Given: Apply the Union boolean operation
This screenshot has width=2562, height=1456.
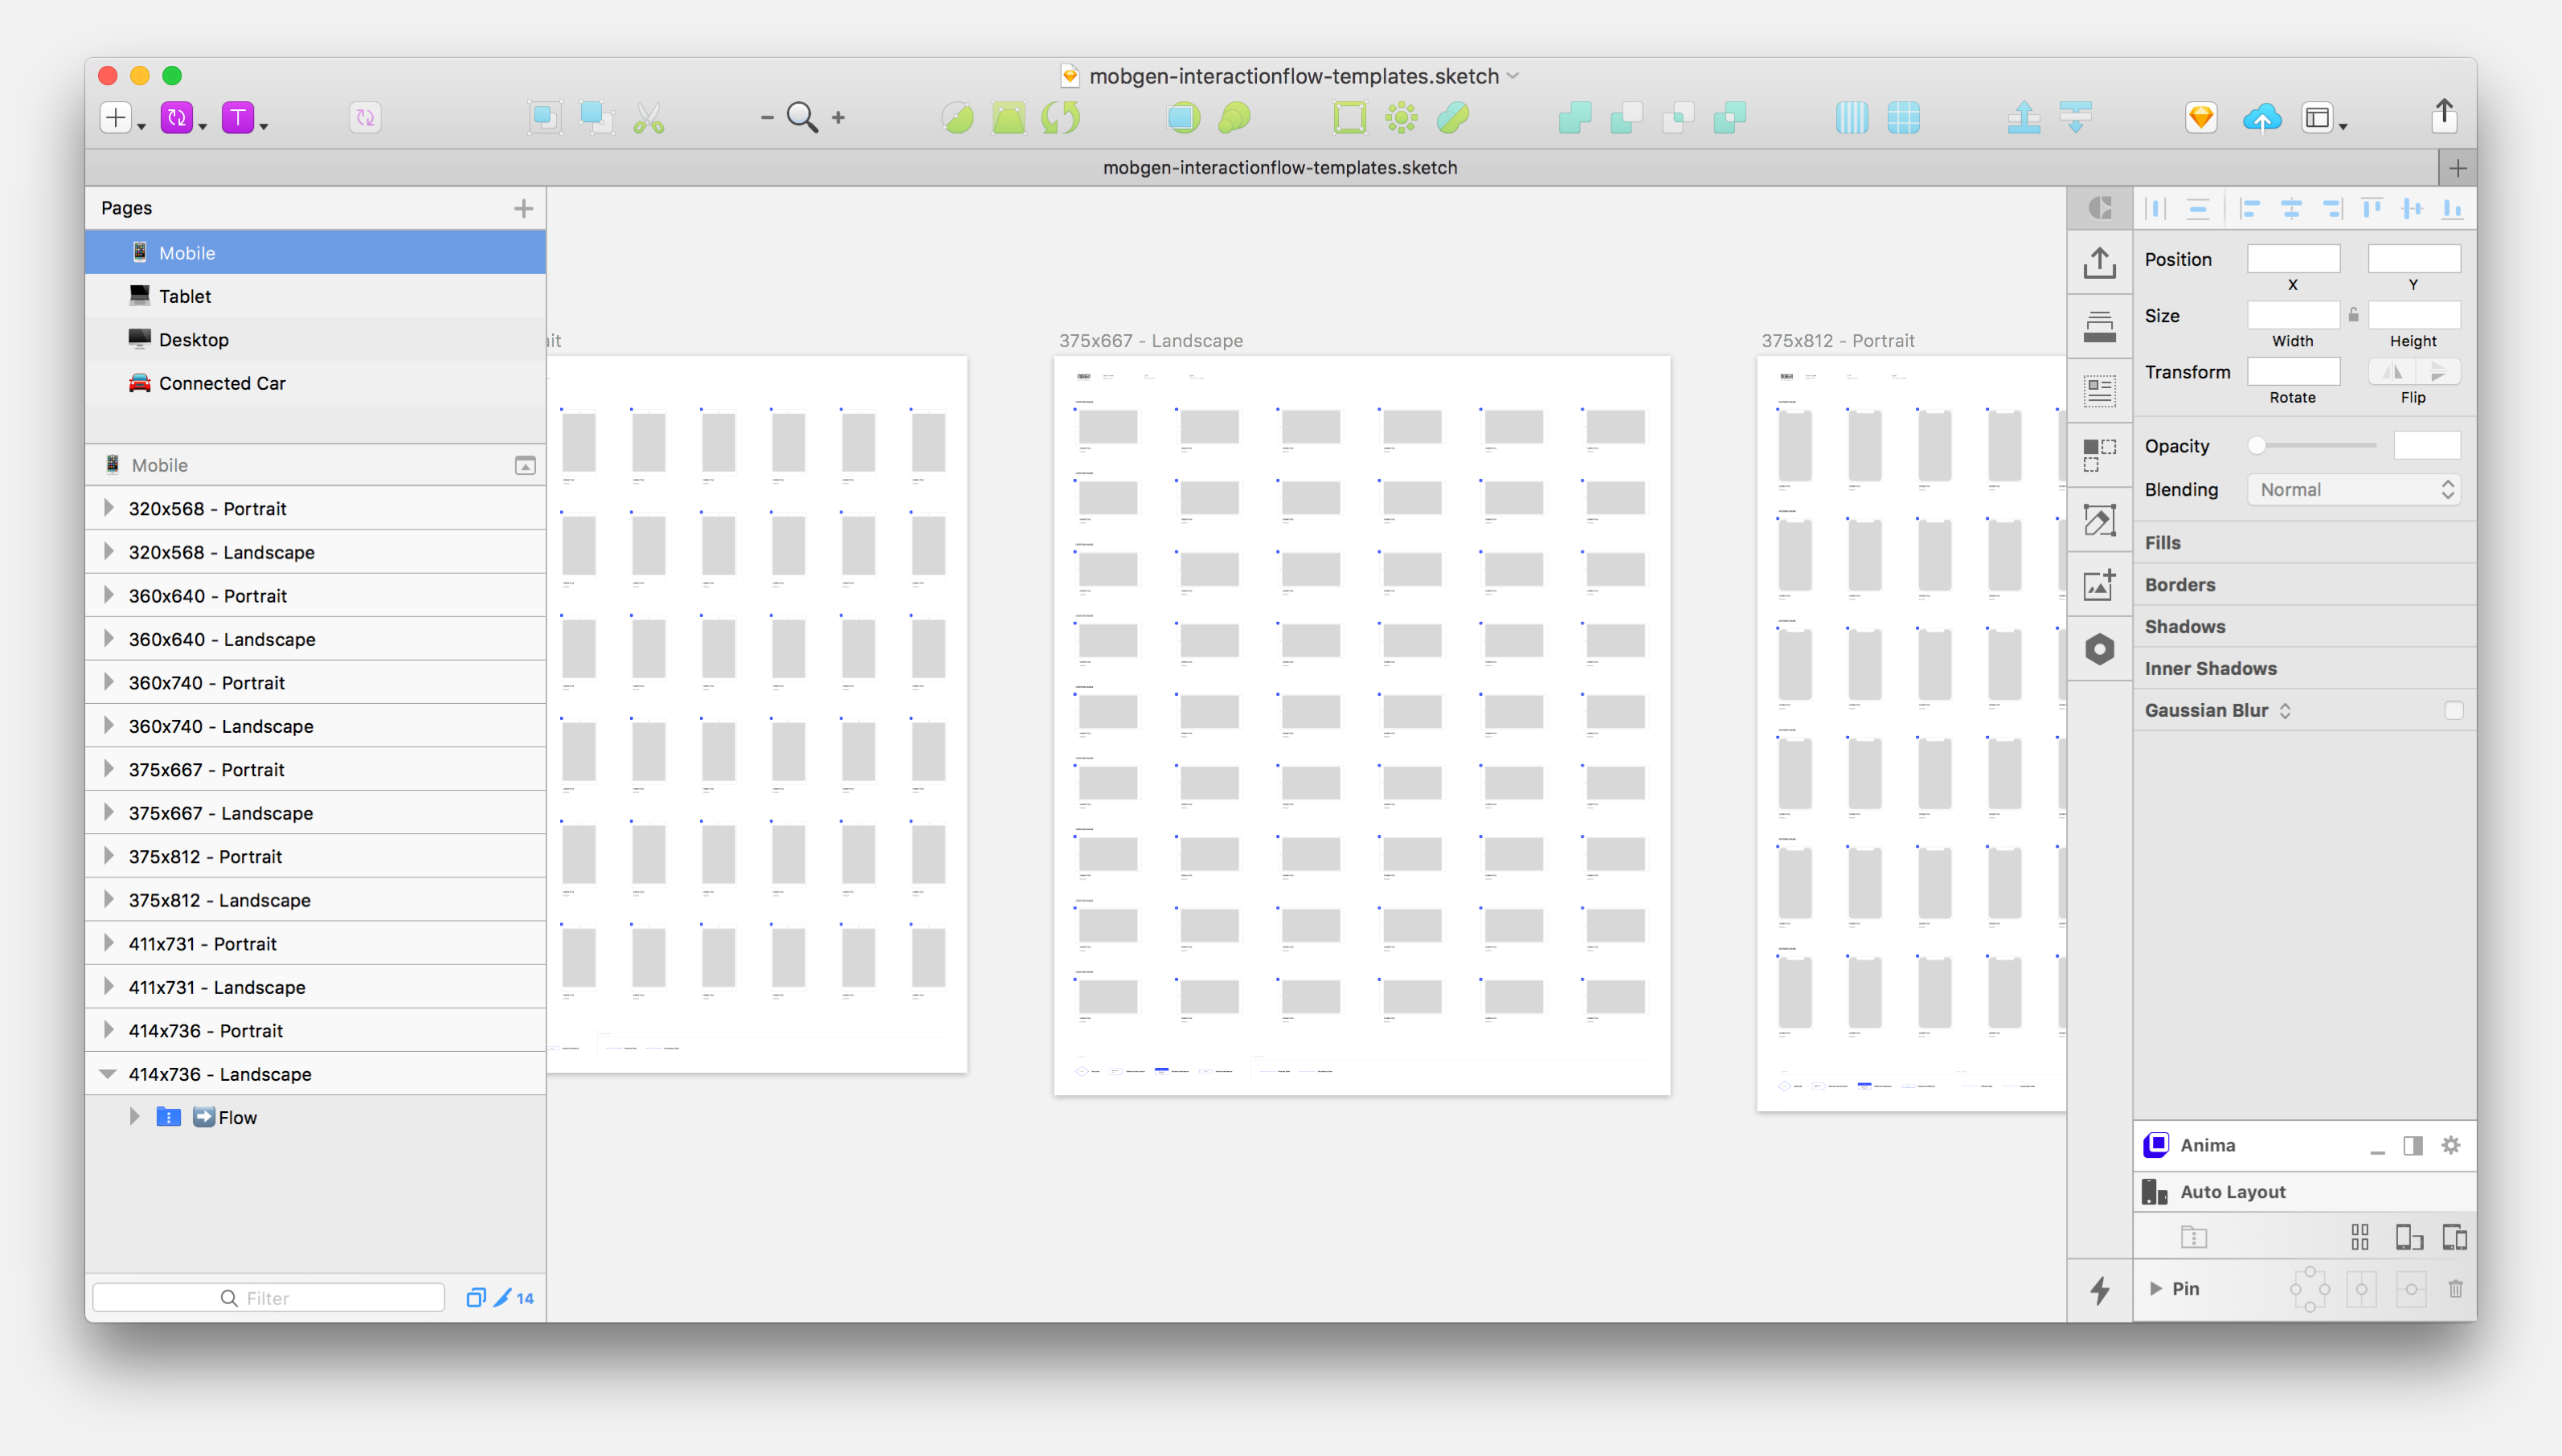Looking at the screenshot, I should coord(1575,117).
